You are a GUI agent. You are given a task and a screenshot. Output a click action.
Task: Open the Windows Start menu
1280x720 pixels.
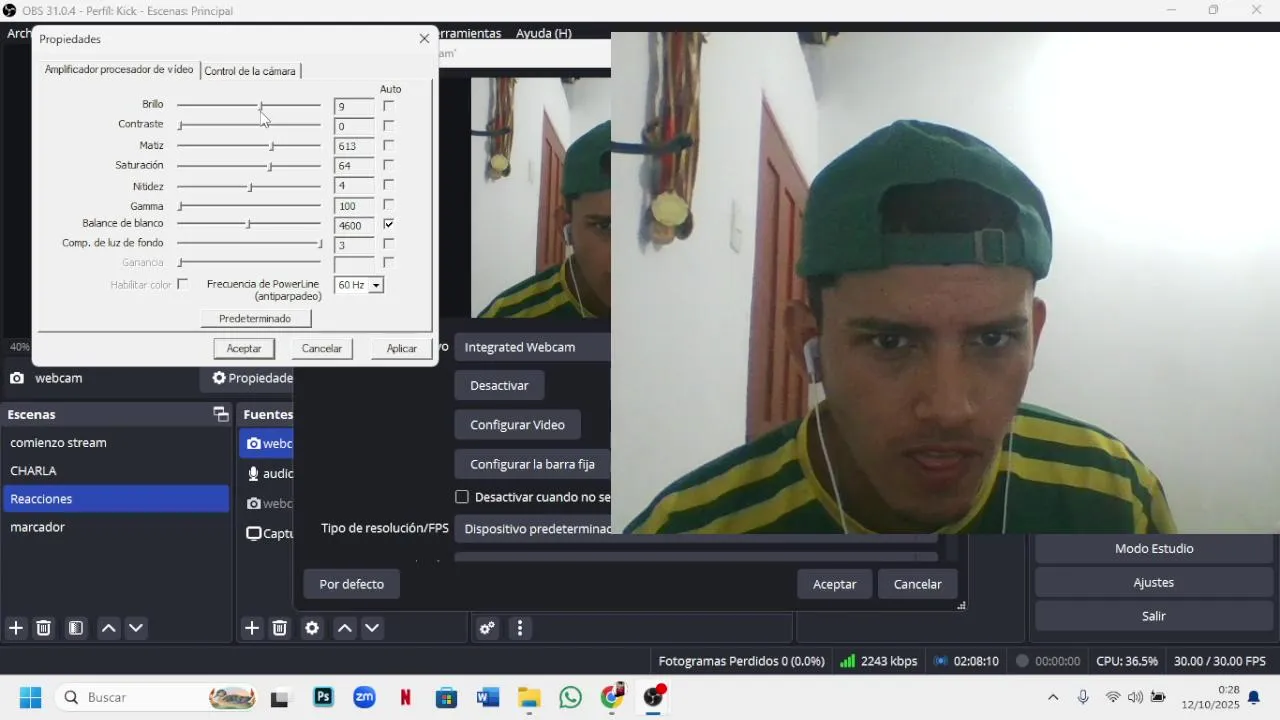tap(30, 697)
